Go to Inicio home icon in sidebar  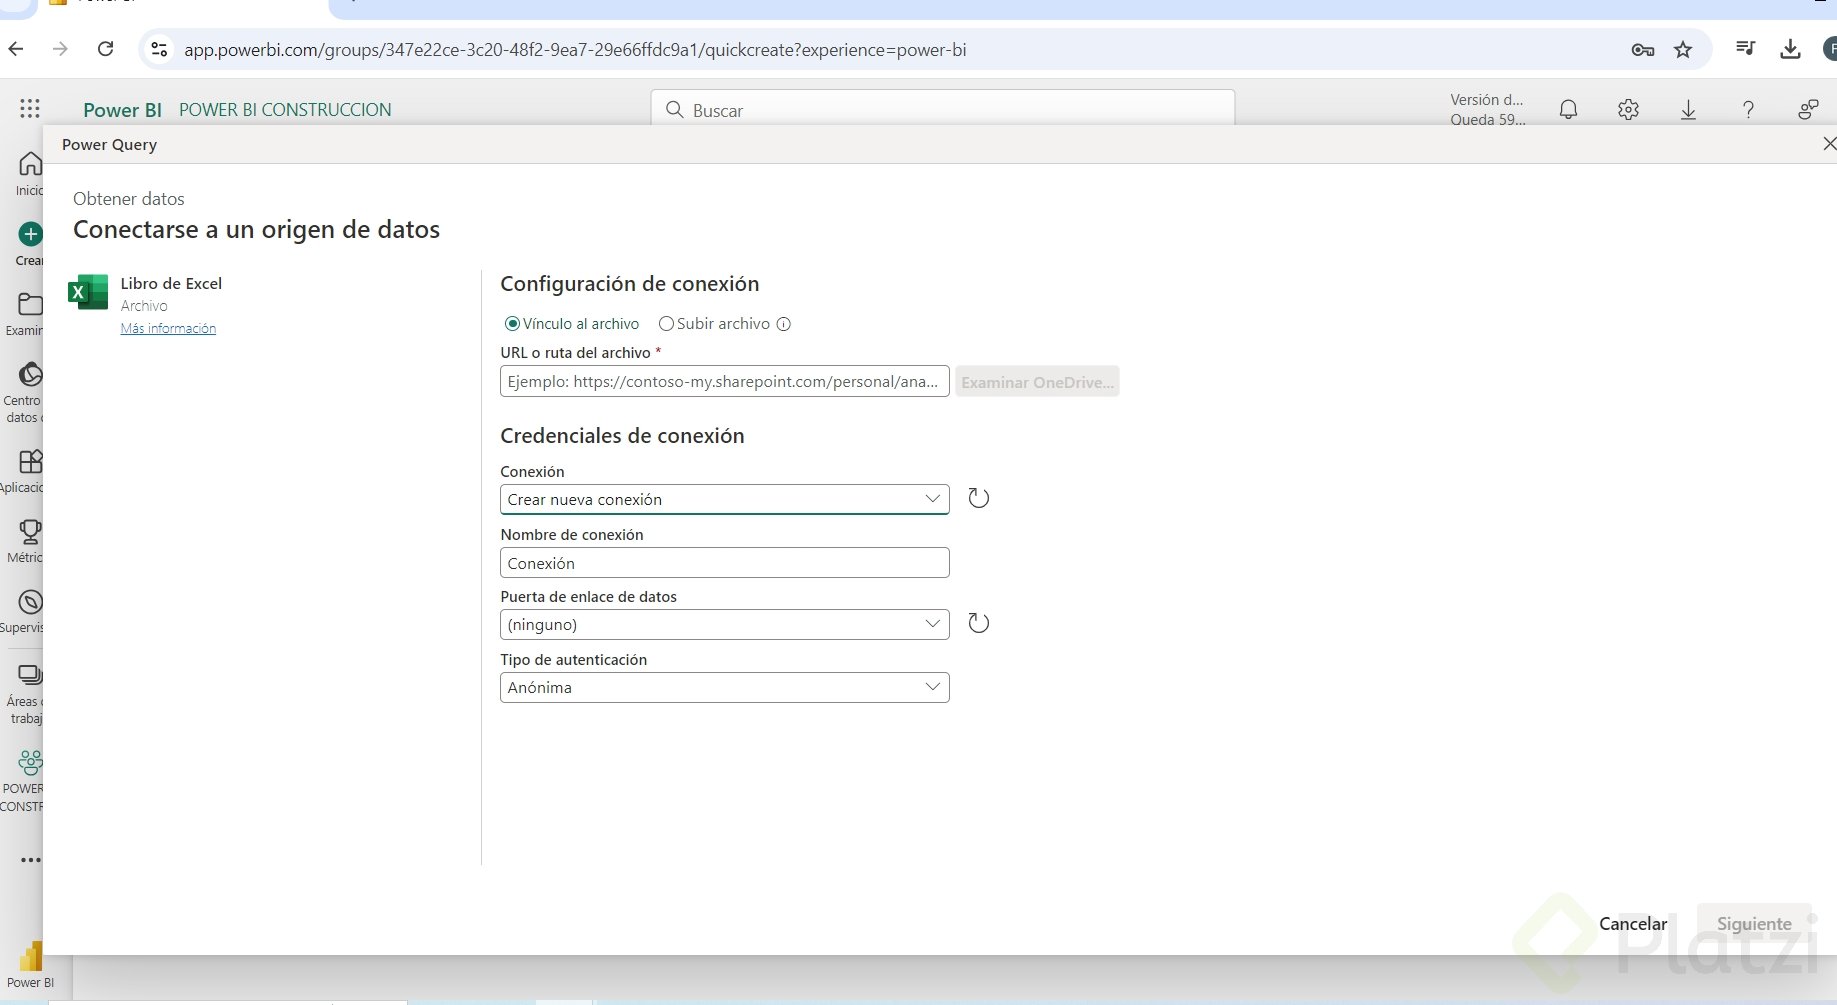pyautogui.click(x=31, y=164)
